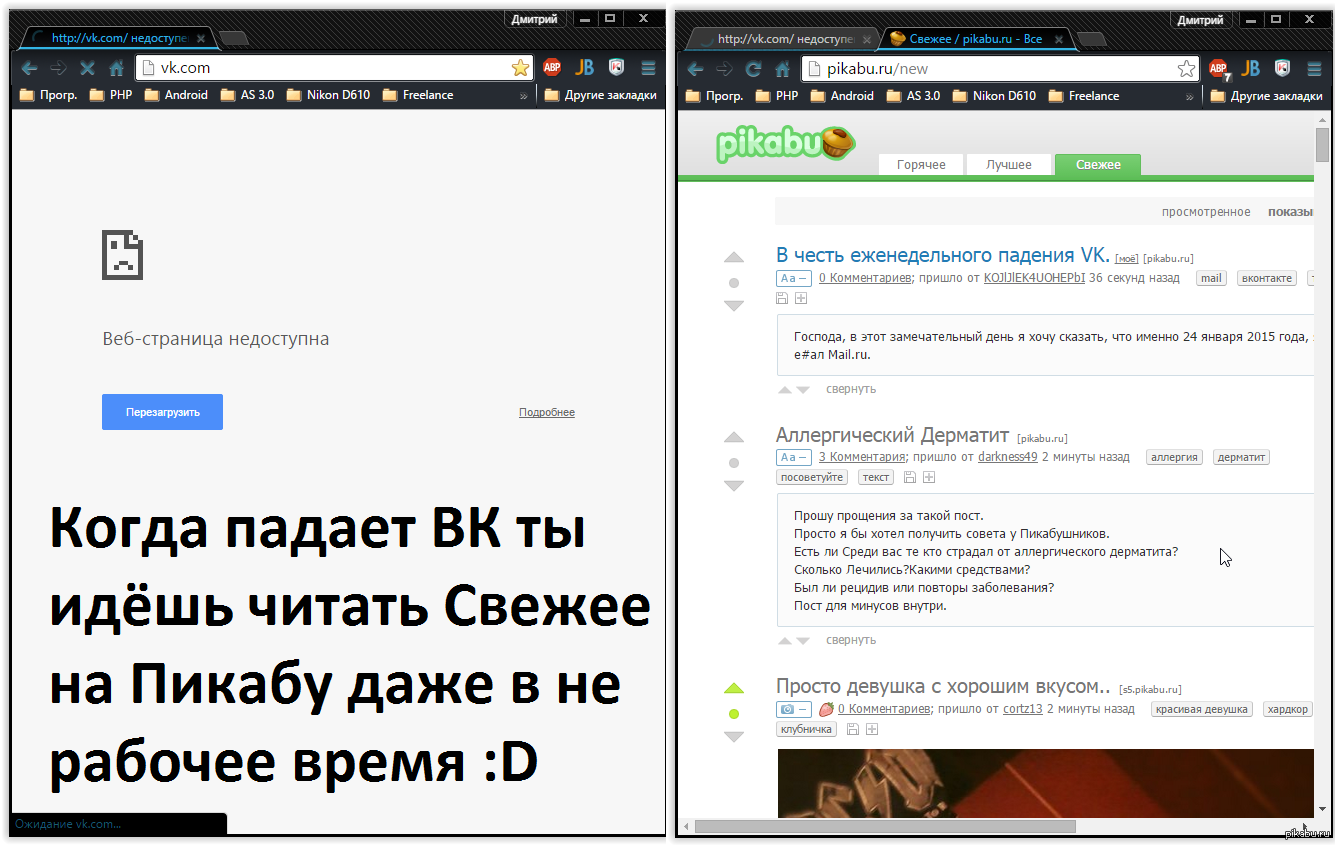Open the 'Другие закладки' folder in the vk.com window
This screenshot has height=845, width=1335.
coord(601,95)
